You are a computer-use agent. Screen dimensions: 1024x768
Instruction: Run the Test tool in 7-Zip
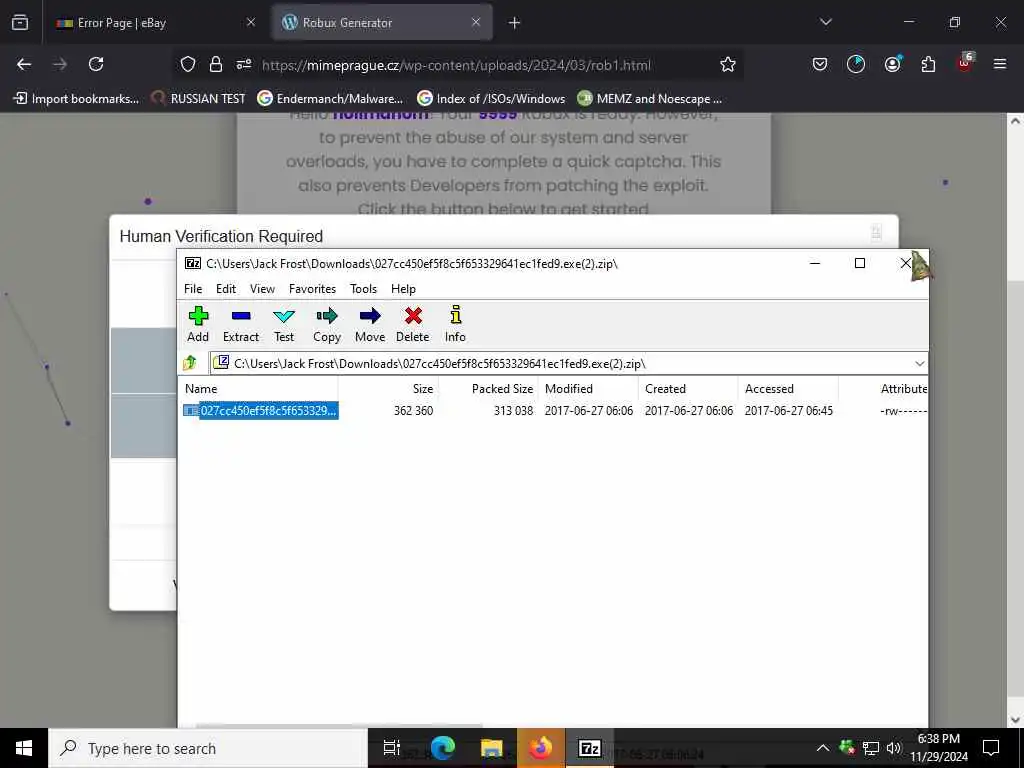(x=284, y=324)
